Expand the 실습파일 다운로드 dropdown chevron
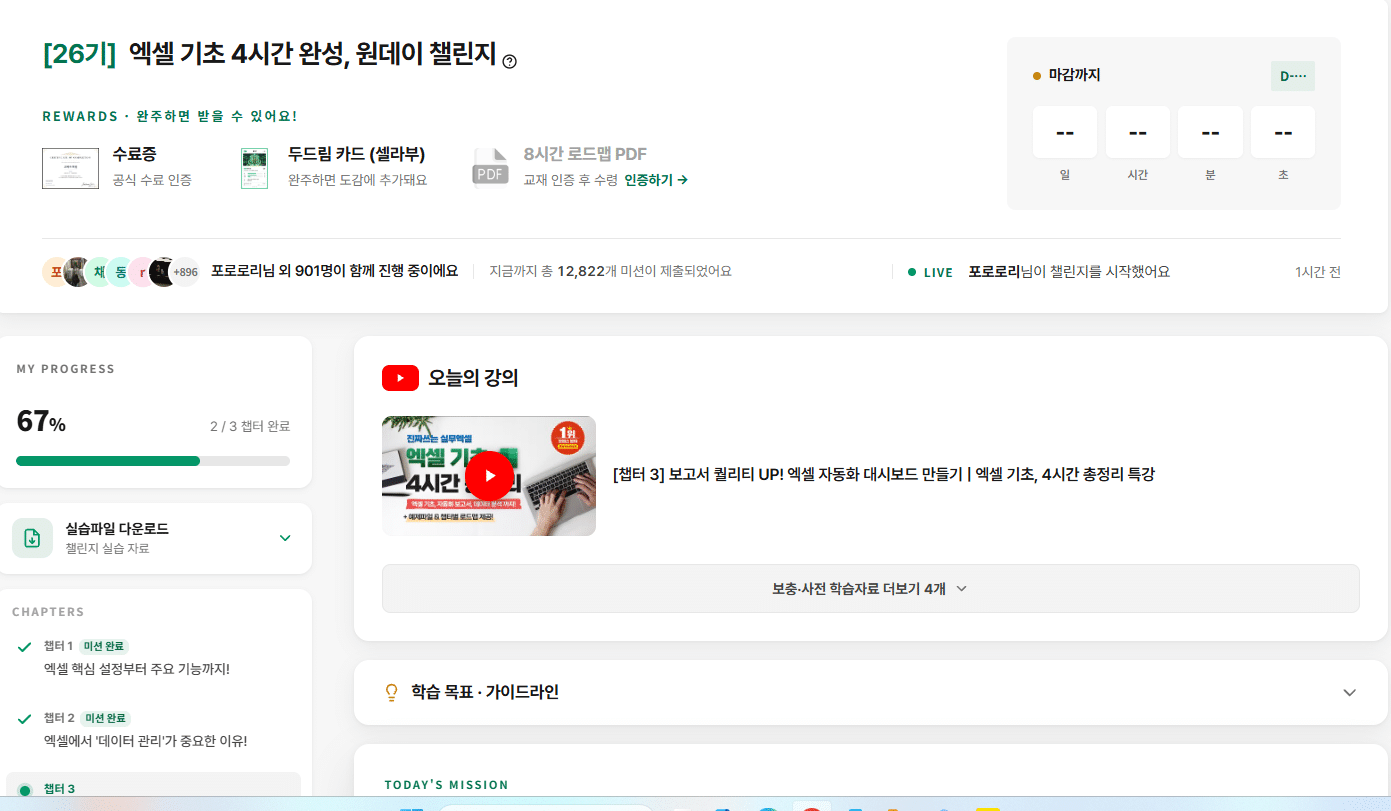Screen dimensions: 1391x811 (x=285, y=538)
